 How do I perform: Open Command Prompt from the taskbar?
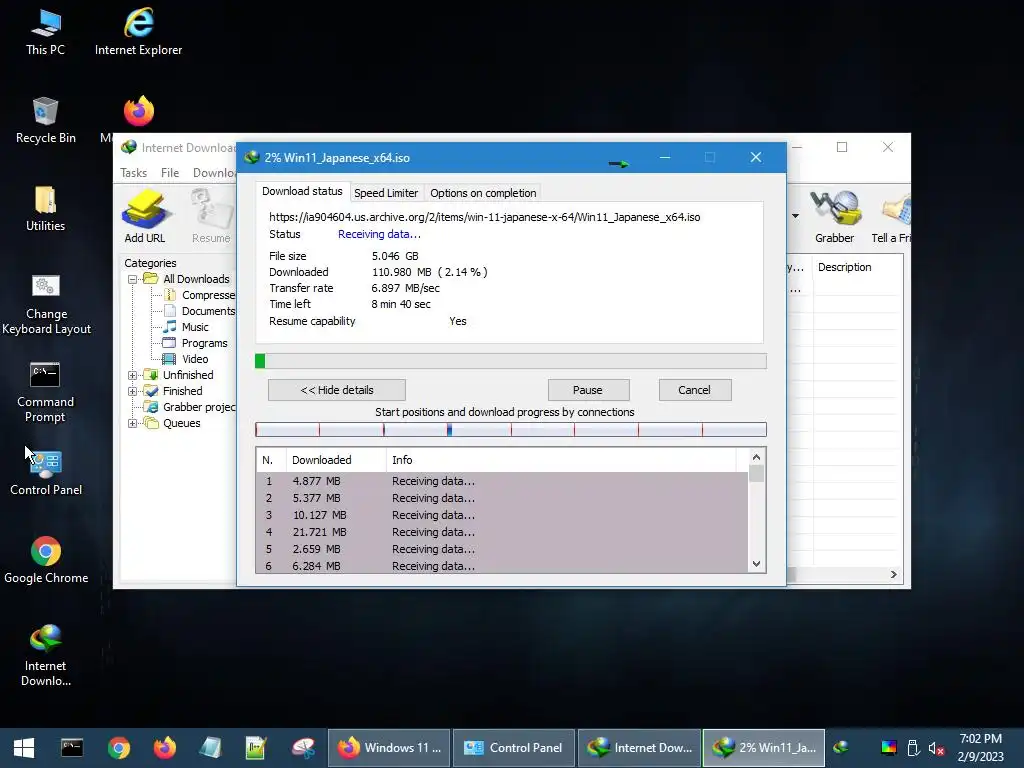pyautogui.click(x=72, y=748)
